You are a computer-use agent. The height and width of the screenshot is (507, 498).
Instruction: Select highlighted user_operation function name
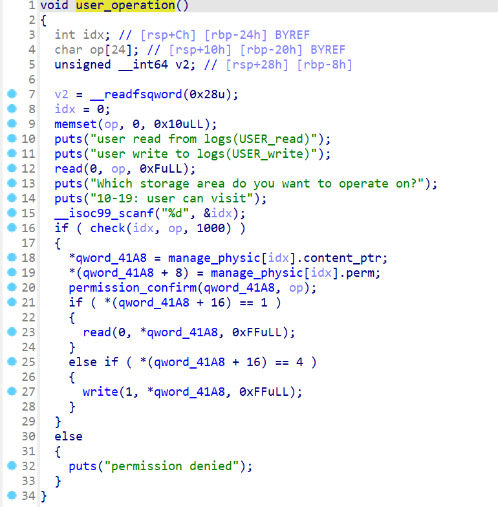pyautogui.click(x=125, y=6)
